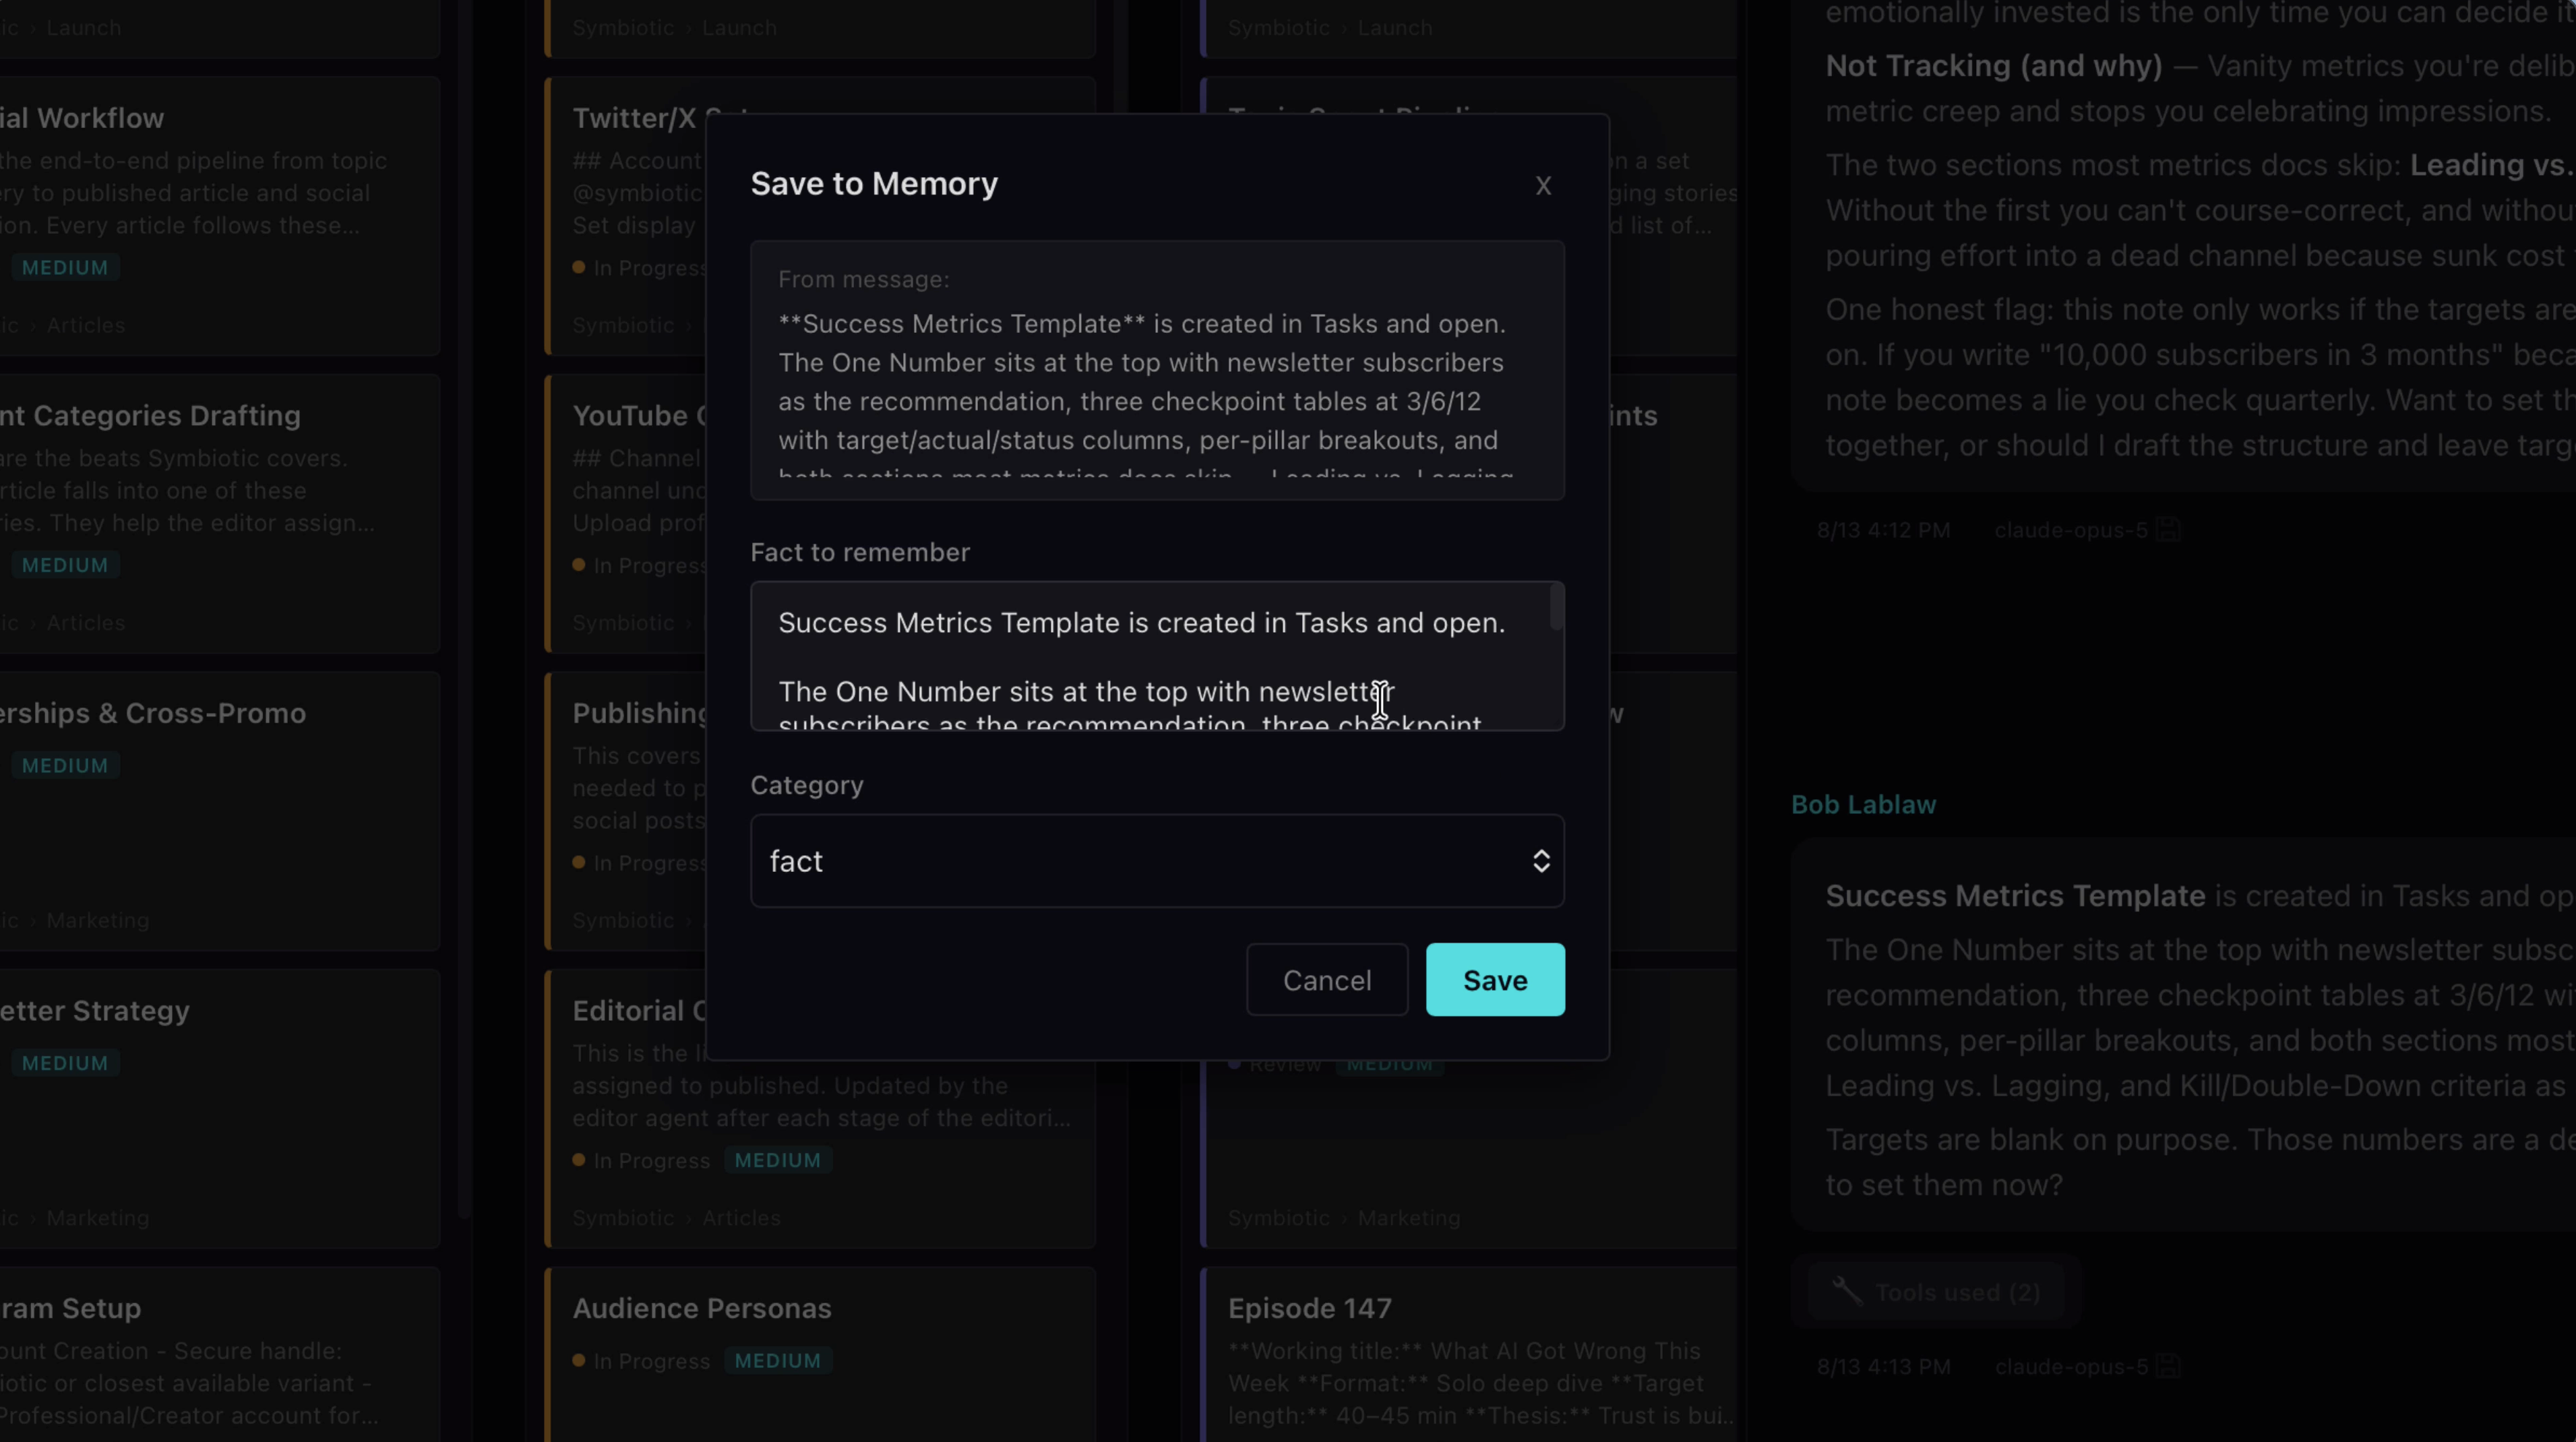Click the Save to Memory dialog title
The height and width of the screenshot is (1442, 2576).
(x=874, y=184)
